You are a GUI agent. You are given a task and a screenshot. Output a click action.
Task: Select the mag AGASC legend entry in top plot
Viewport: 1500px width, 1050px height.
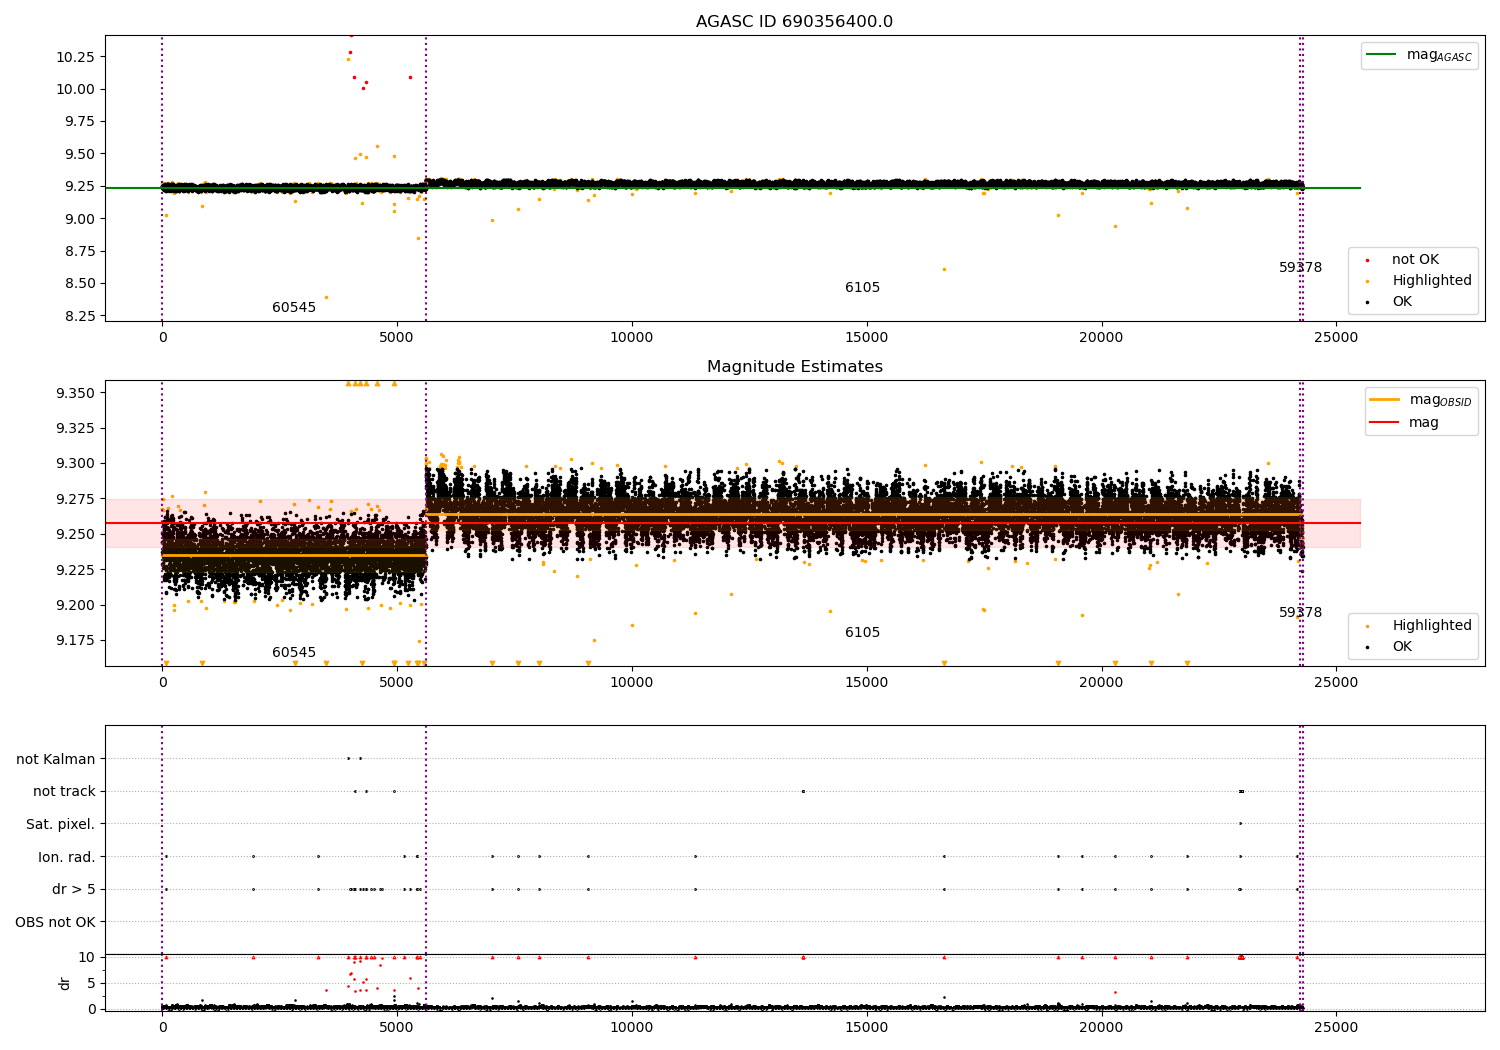tap(1419, 55)
